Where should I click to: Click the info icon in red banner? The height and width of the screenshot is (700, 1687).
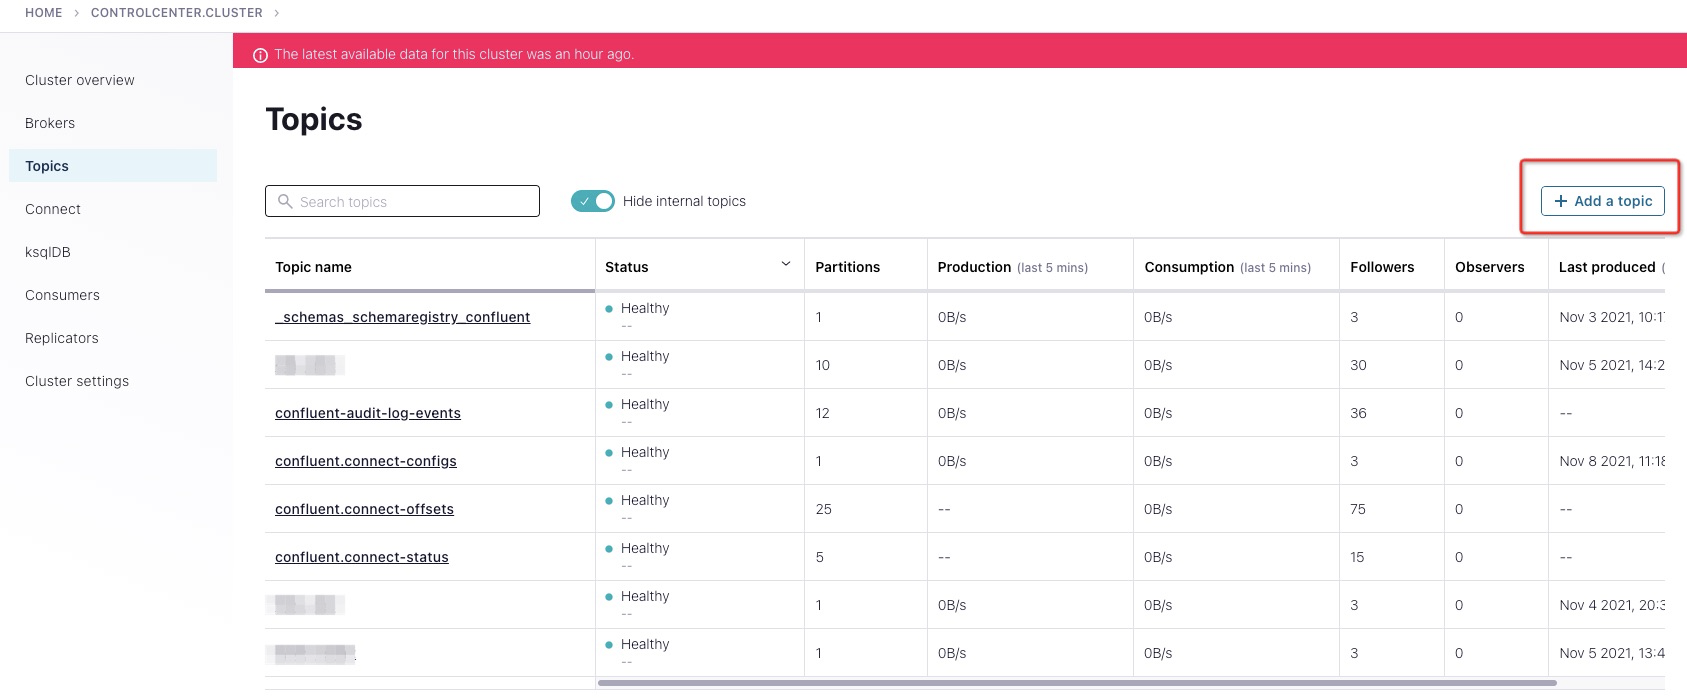click(260, 55)
